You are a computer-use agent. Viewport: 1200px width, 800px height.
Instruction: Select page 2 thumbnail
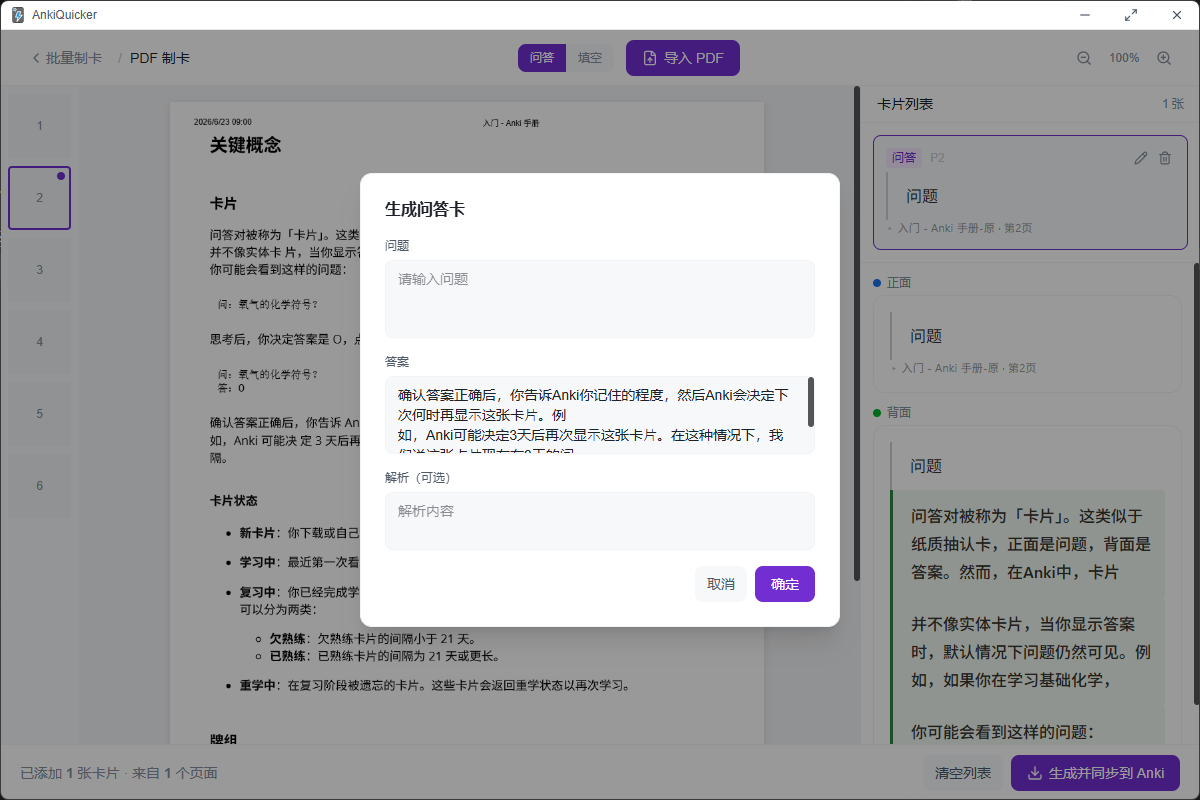(x=40, y=198)
